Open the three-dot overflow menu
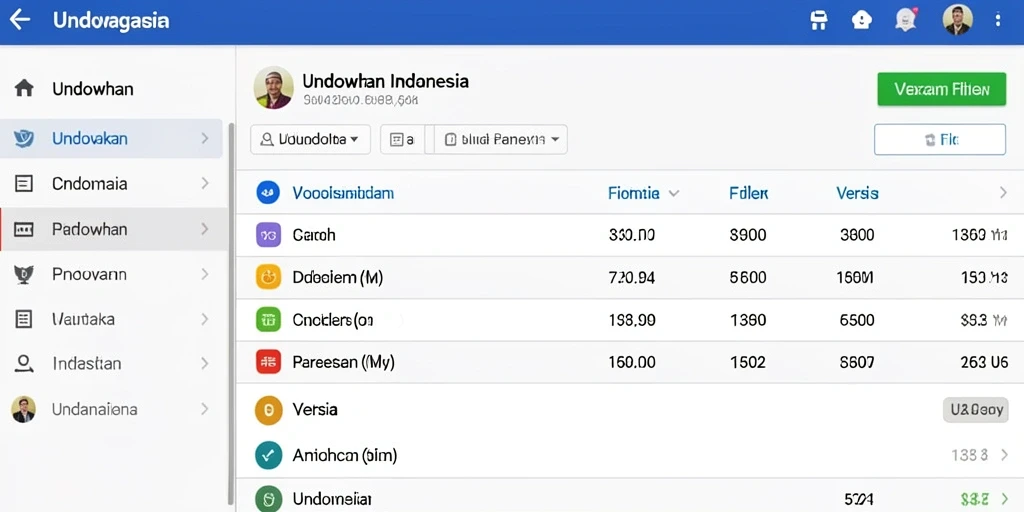1024x512 pixels. tap(998, 20)
